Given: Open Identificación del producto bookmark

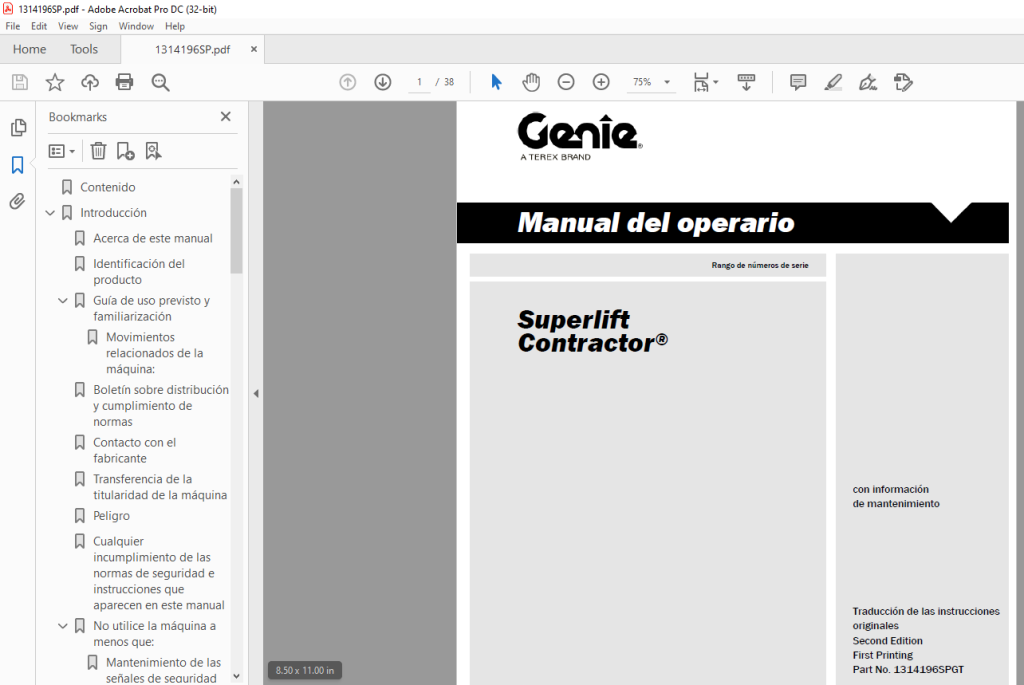Looking at the screenshot, I should point(138,272).
